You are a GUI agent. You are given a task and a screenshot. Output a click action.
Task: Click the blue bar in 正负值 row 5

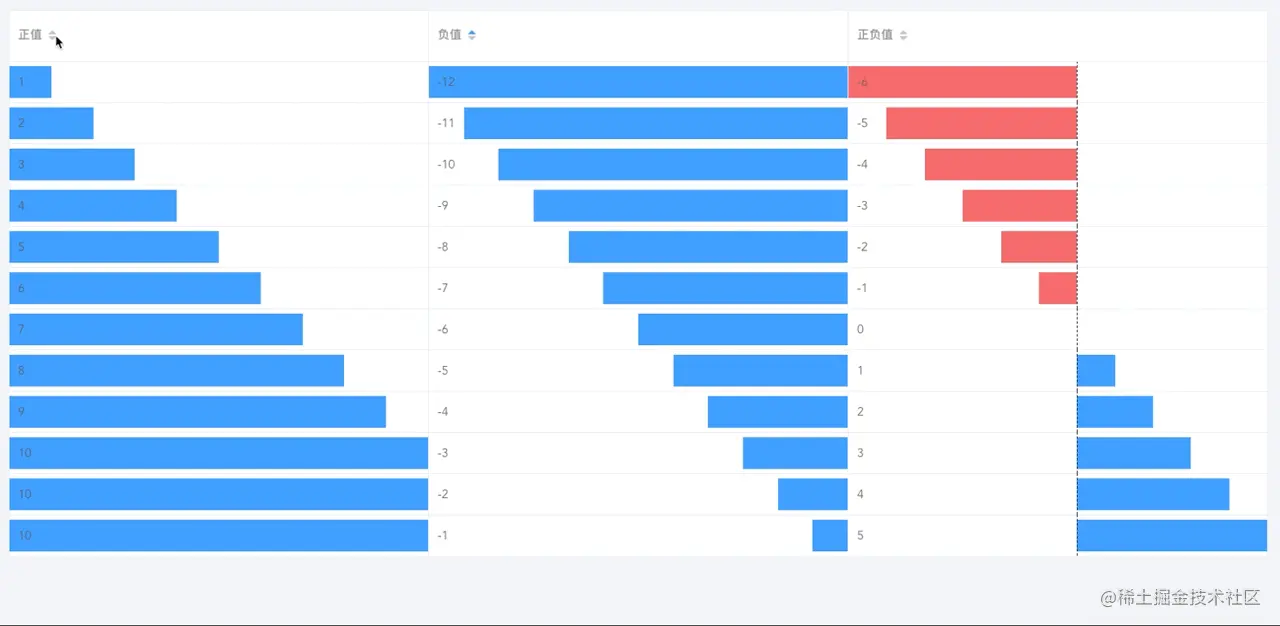coord(1171,535)
